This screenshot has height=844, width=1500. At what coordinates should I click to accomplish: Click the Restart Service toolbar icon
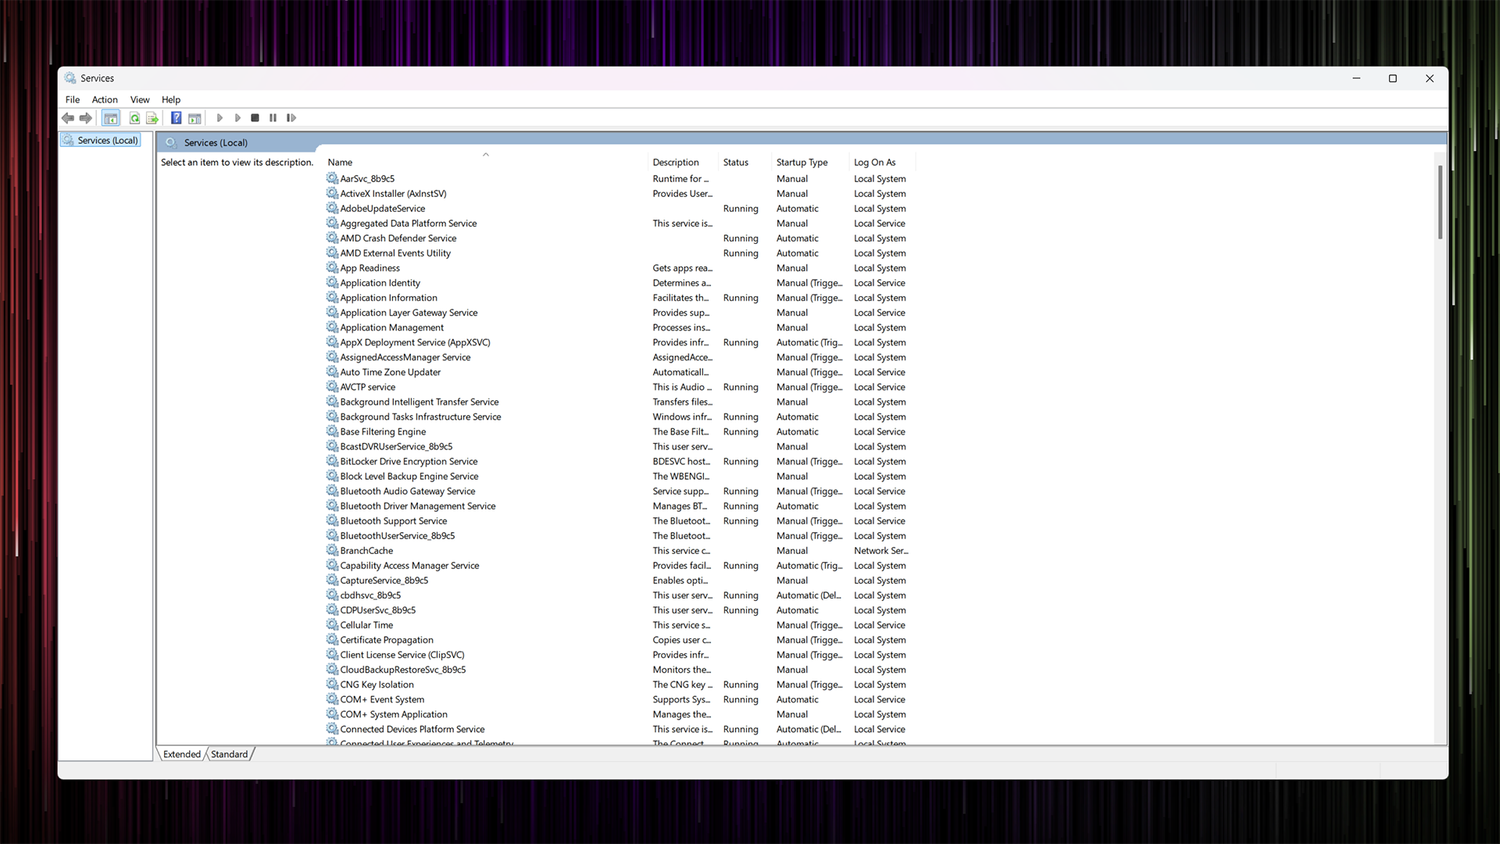click(x=291, y=118)
